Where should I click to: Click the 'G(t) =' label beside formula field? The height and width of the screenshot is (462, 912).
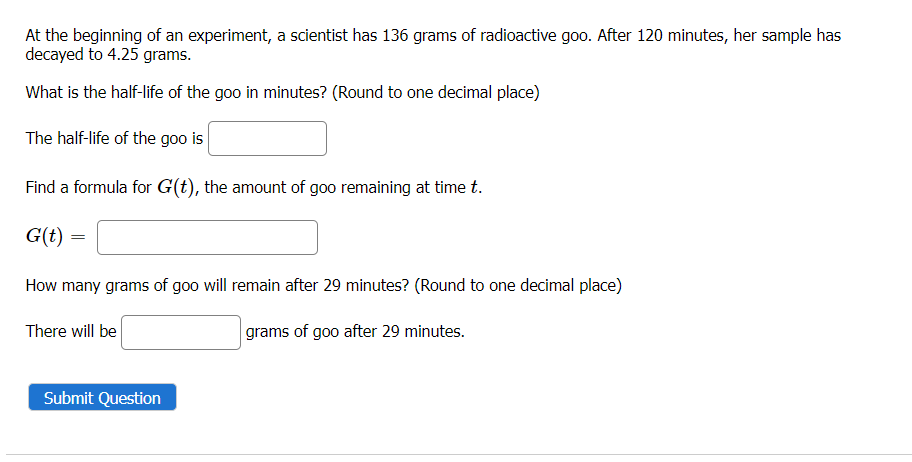point(55,236)
